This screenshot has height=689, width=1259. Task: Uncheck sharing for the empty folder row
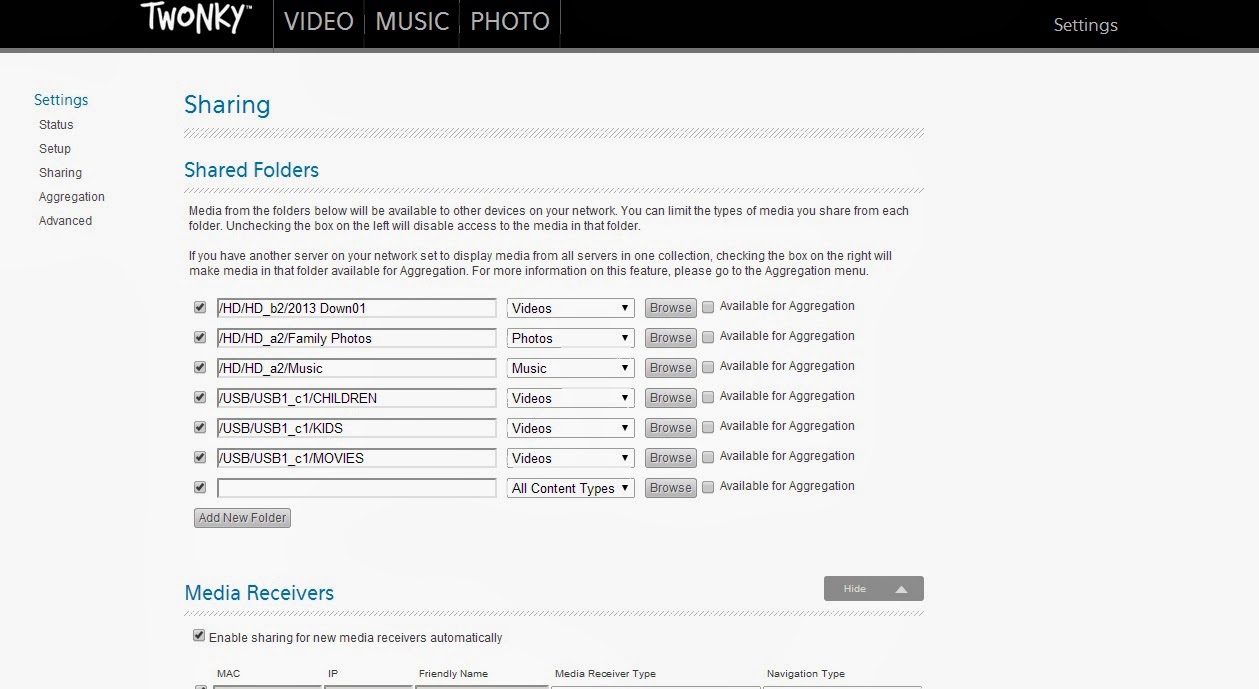click(200, 487)
